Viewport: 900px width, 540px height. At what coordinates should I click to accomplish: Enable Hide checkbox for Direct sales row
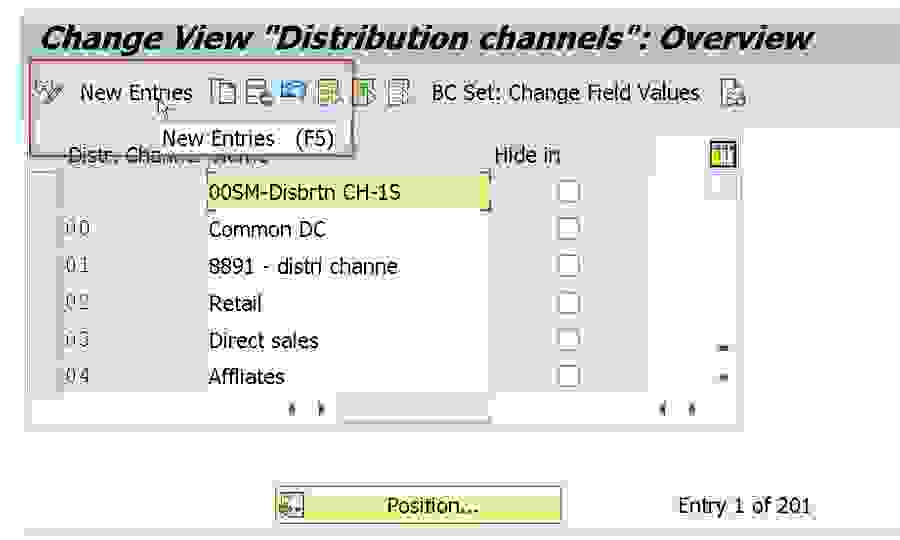(568, 340)
